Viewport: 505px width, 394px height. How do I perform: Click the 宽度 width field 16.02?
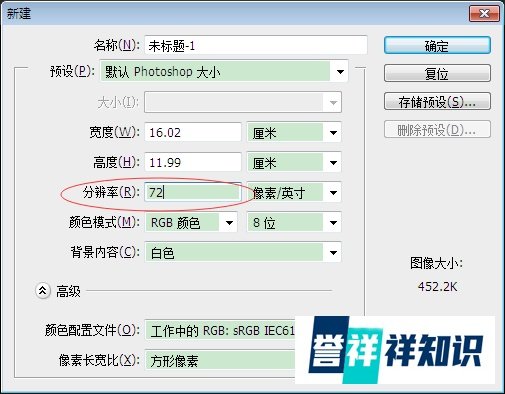(x=193, y=132)
